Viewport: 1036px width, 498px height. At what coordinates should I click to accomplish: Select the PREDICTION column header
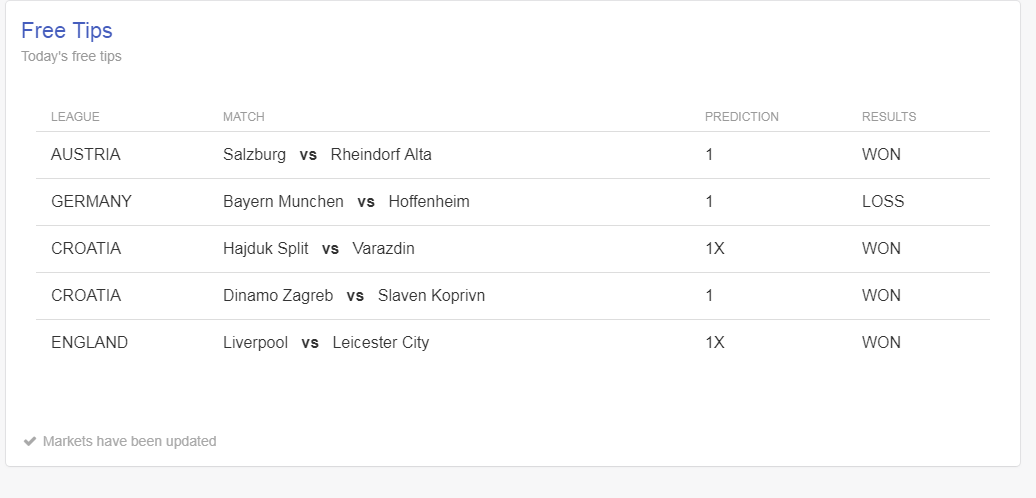click(742, 117)
